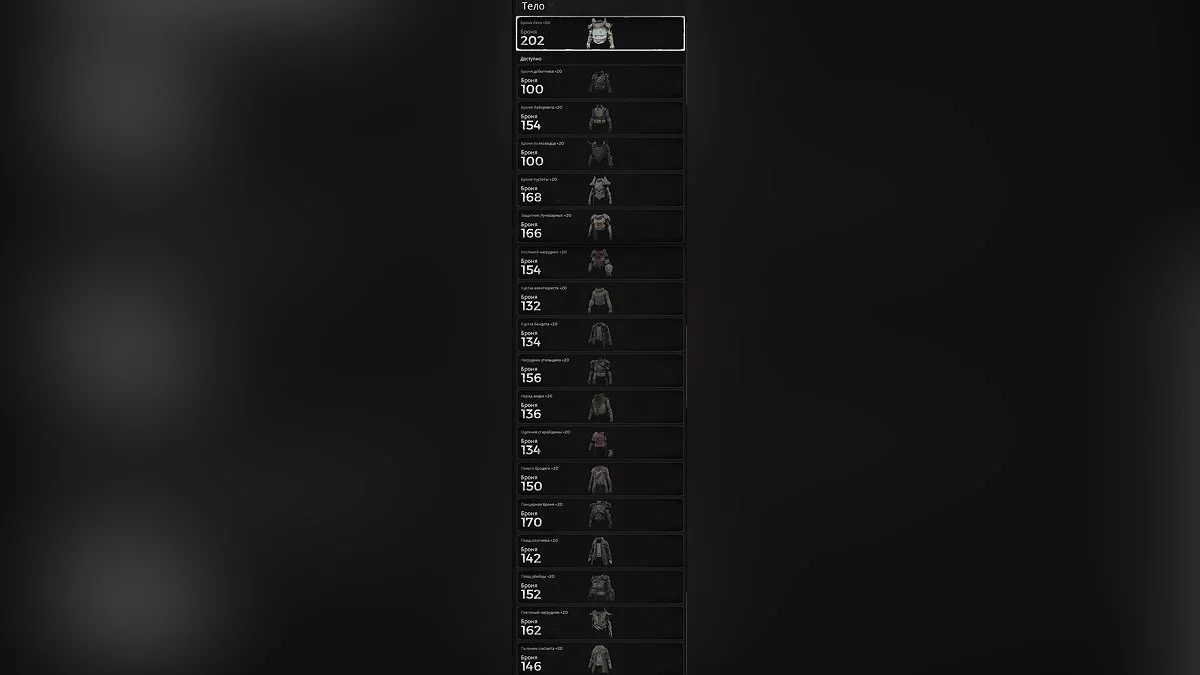Screen dimensions: 1200x675
Task: Click the Доступно list label
Action: 530,59
